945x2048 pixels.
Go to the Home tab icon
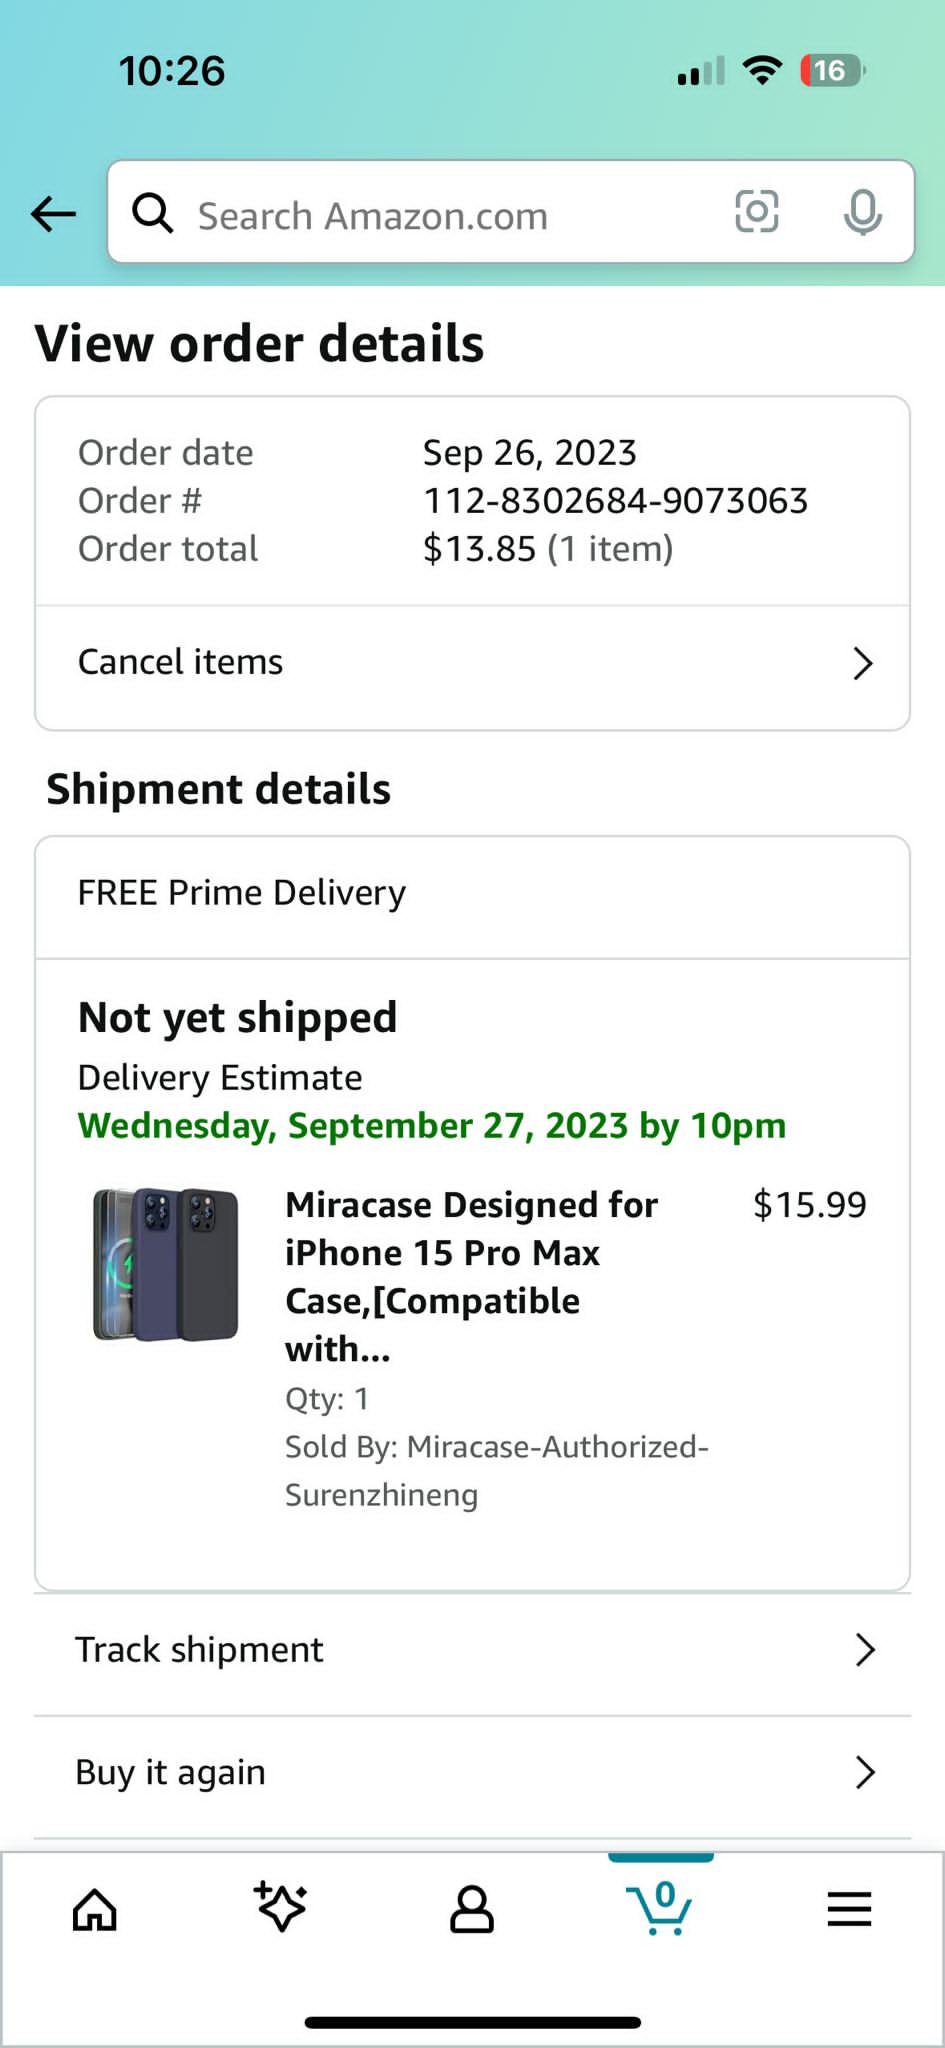point(95,1909)
